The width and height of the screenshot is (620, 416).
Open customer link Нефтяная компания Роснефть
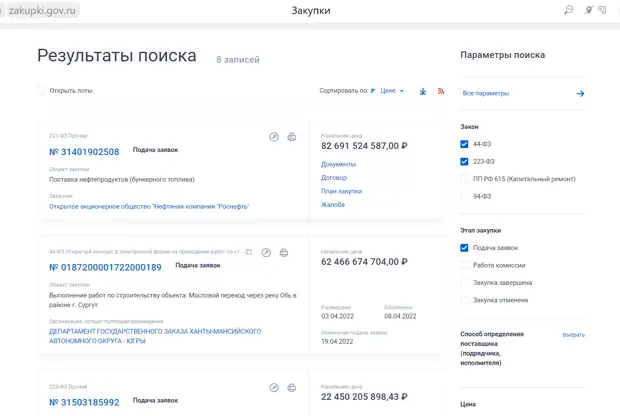pyautogui.click(x=149, y=206)
